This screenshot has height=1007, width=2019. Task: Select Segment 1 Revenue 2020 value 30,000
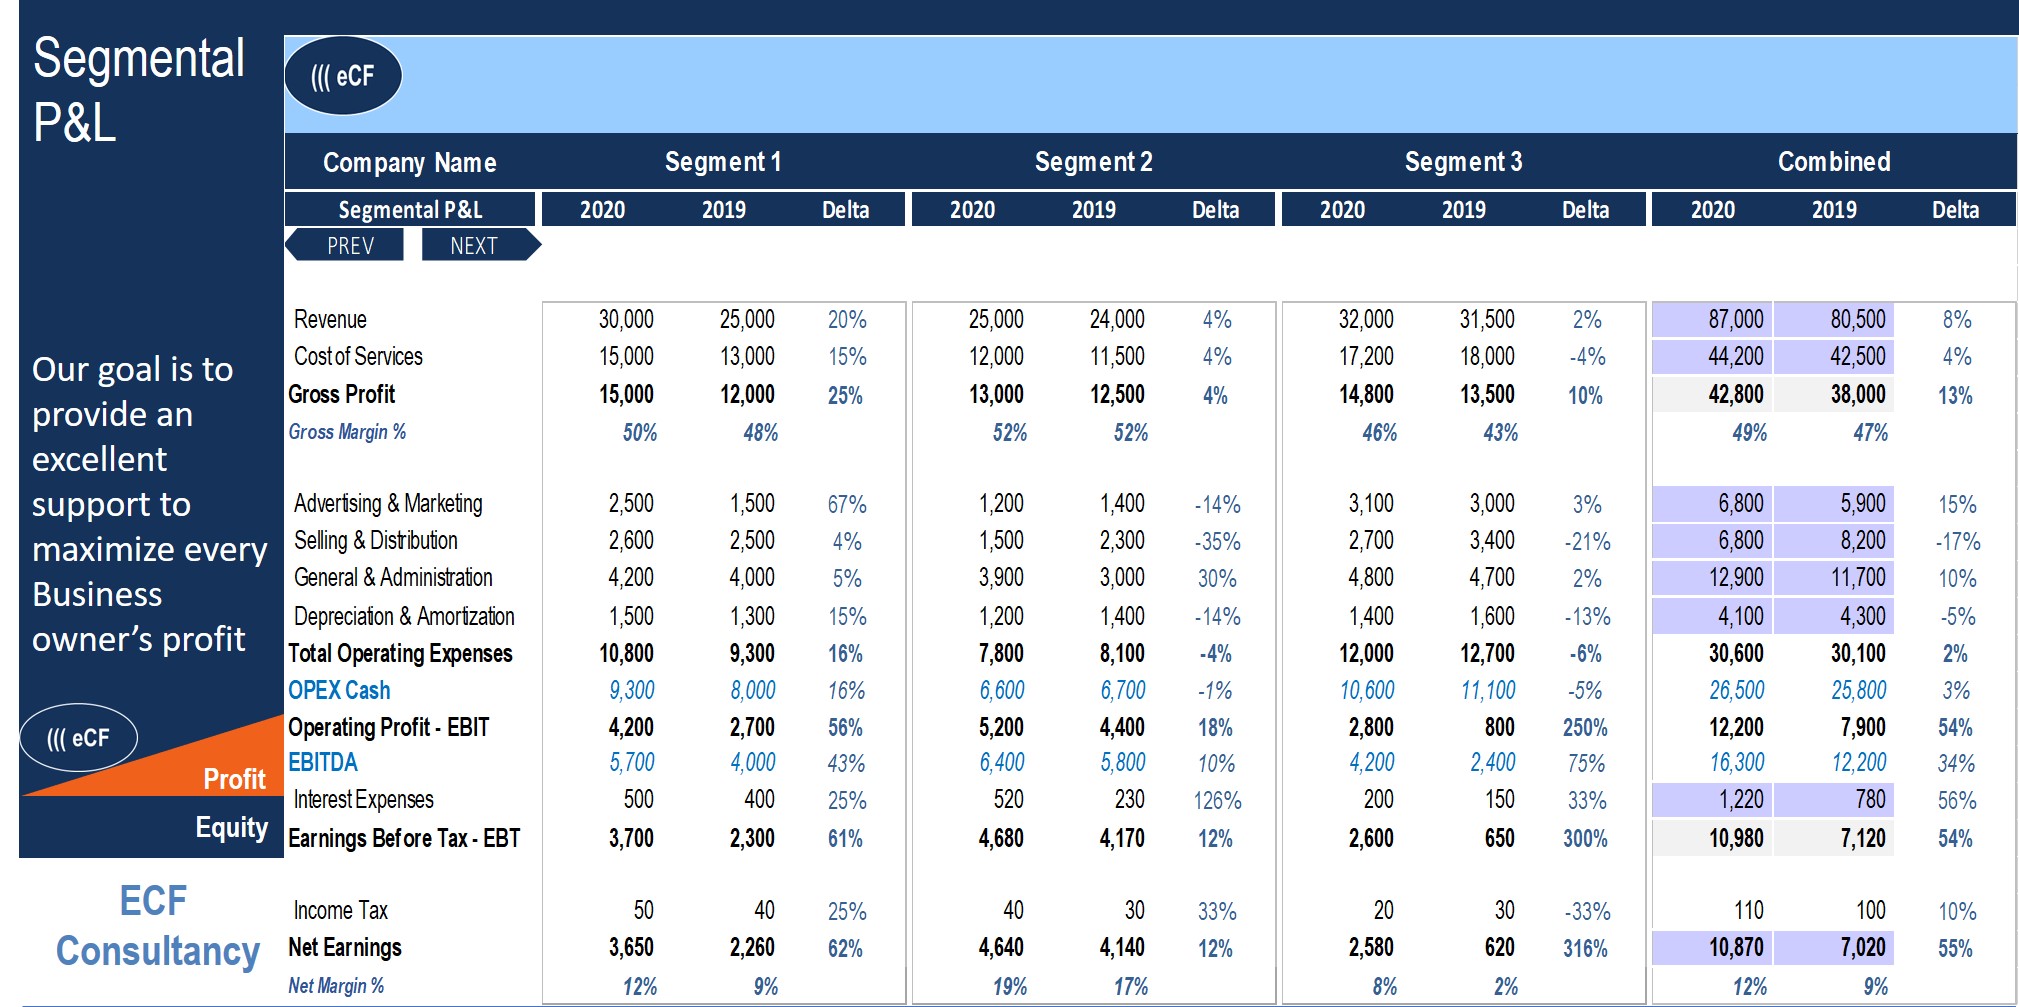click(x=626, y=319)
